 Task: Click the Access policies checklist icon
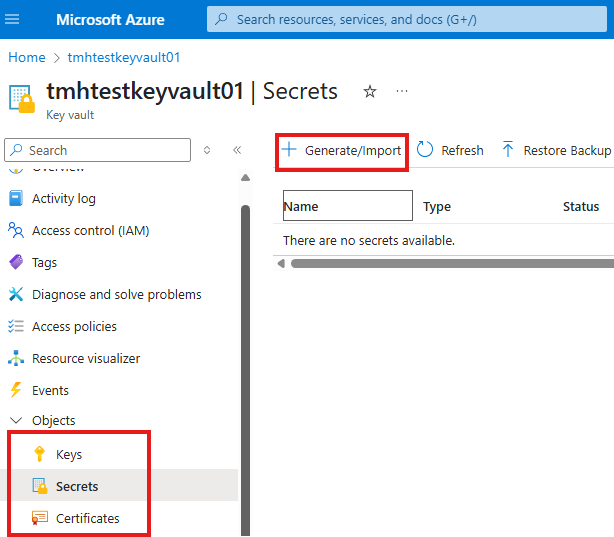coord(16,326)
